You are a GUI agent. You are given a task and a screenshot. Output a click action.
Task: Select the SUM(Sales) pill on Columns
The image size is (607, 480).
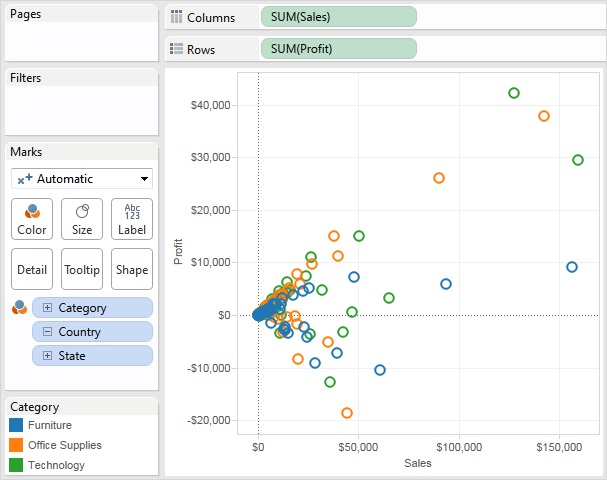click(338, 17)
